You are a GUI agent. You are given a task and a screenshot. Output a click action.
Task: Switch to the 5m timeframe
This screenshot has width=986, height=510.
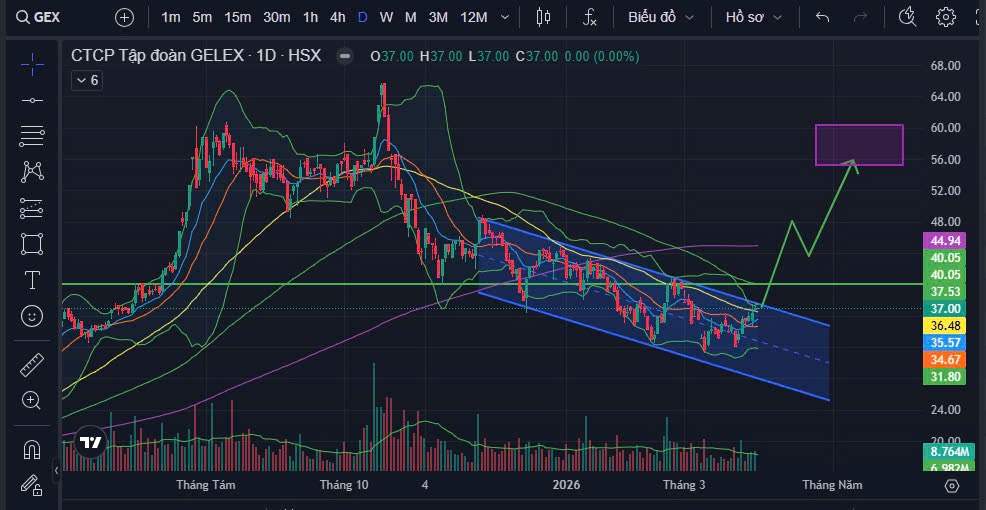pyautogui.click(x=202, y=17)
